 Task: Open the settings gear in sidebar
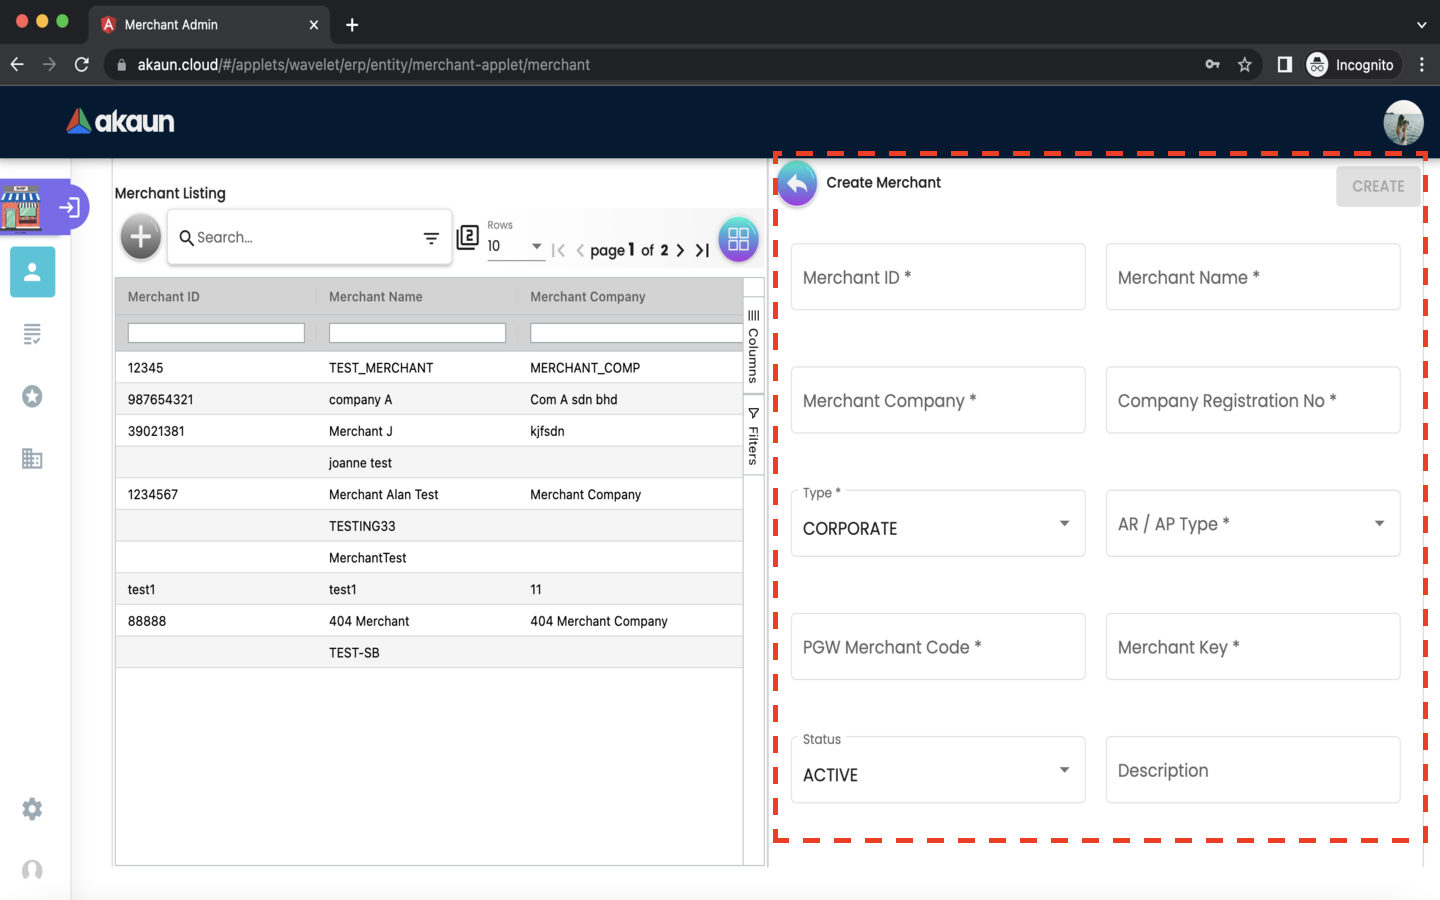click(32, 809)
